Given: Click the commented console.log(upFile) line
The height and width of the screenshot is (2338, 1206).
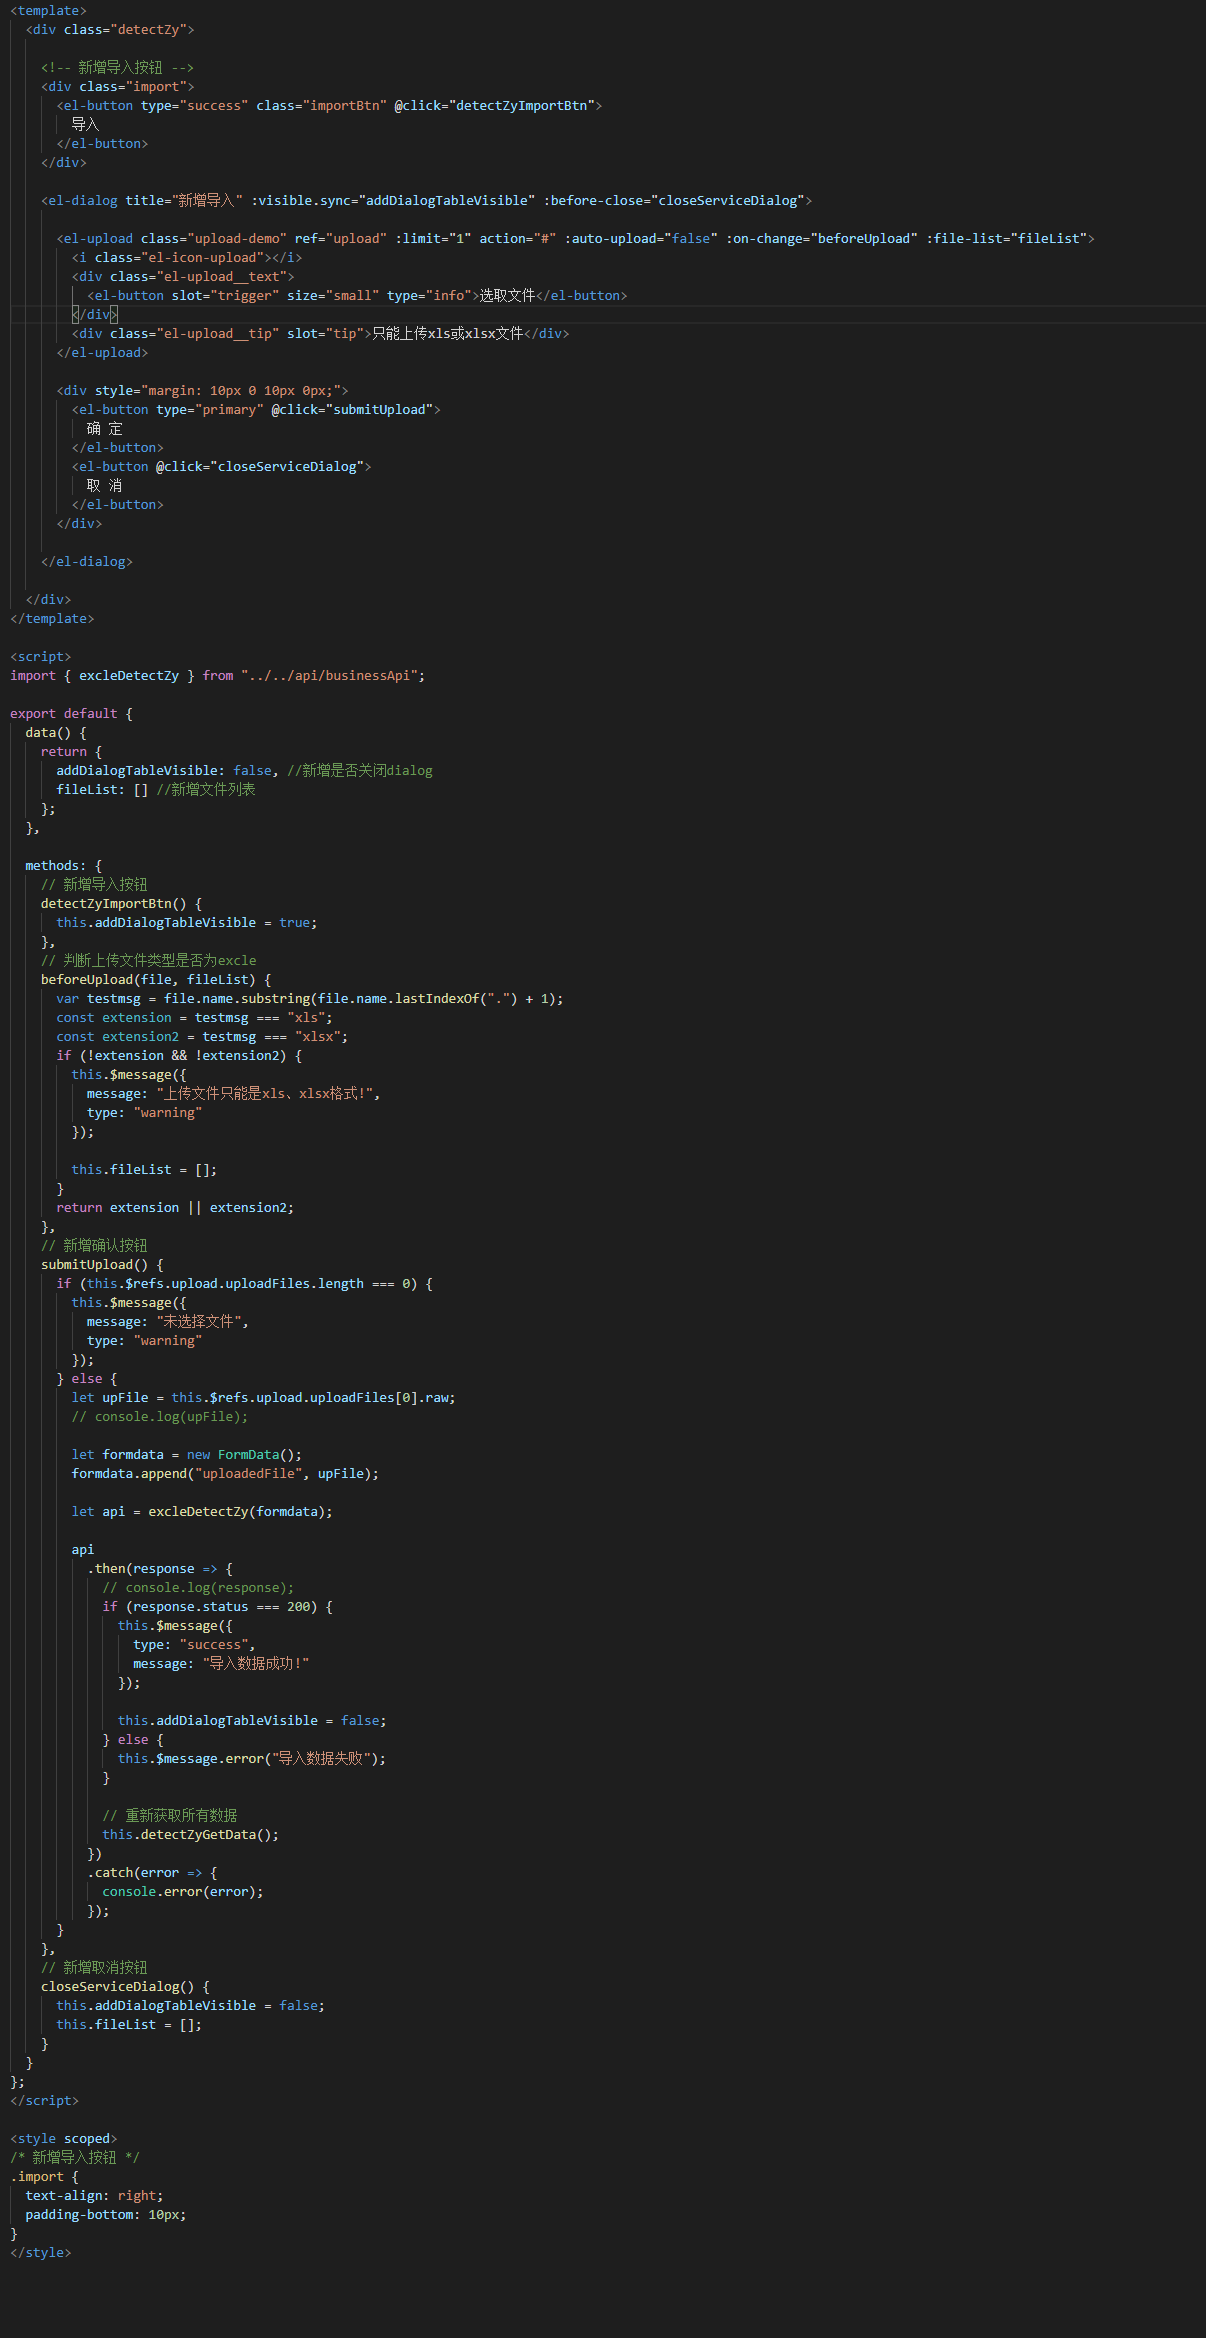Looking at the screenshot, I should coord(160,1416).
